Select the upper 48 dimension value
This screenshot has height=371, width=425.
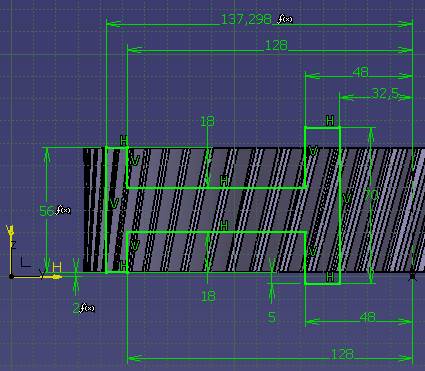(x=360, y=72)
